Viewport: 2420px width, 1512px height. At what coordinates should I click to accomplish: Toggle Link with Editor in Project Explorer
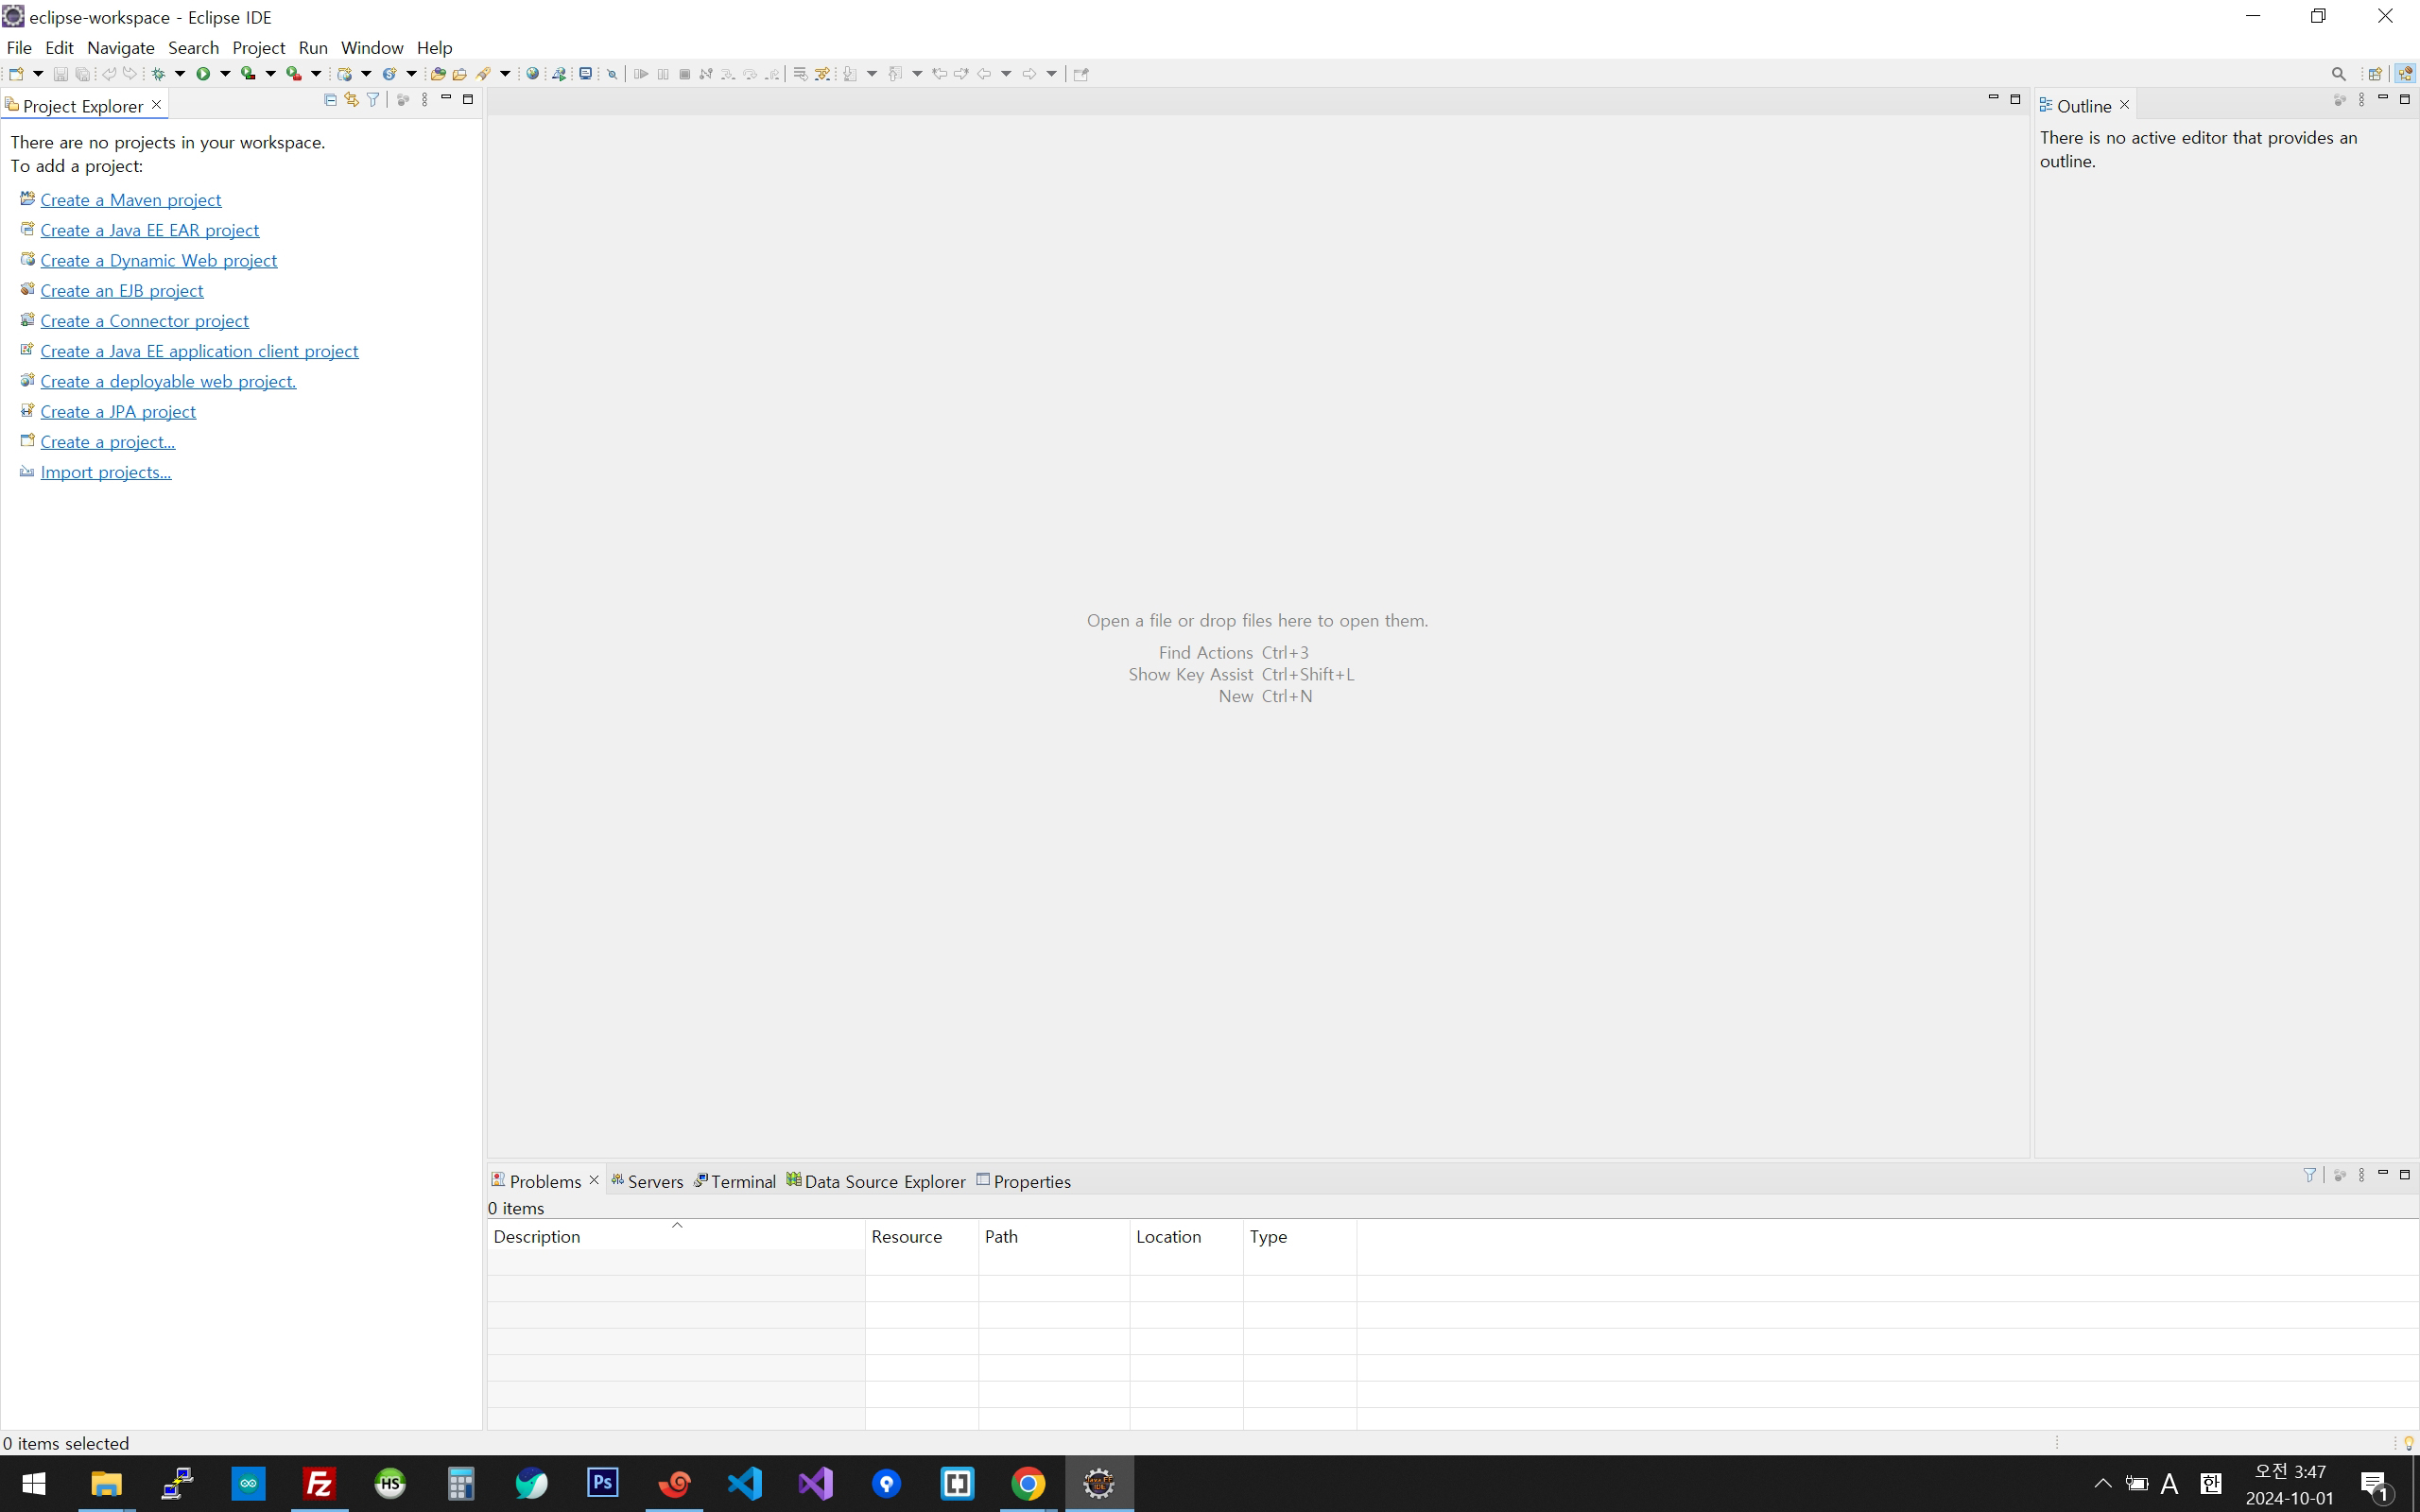pyautogui.click(x=351, y=100)
